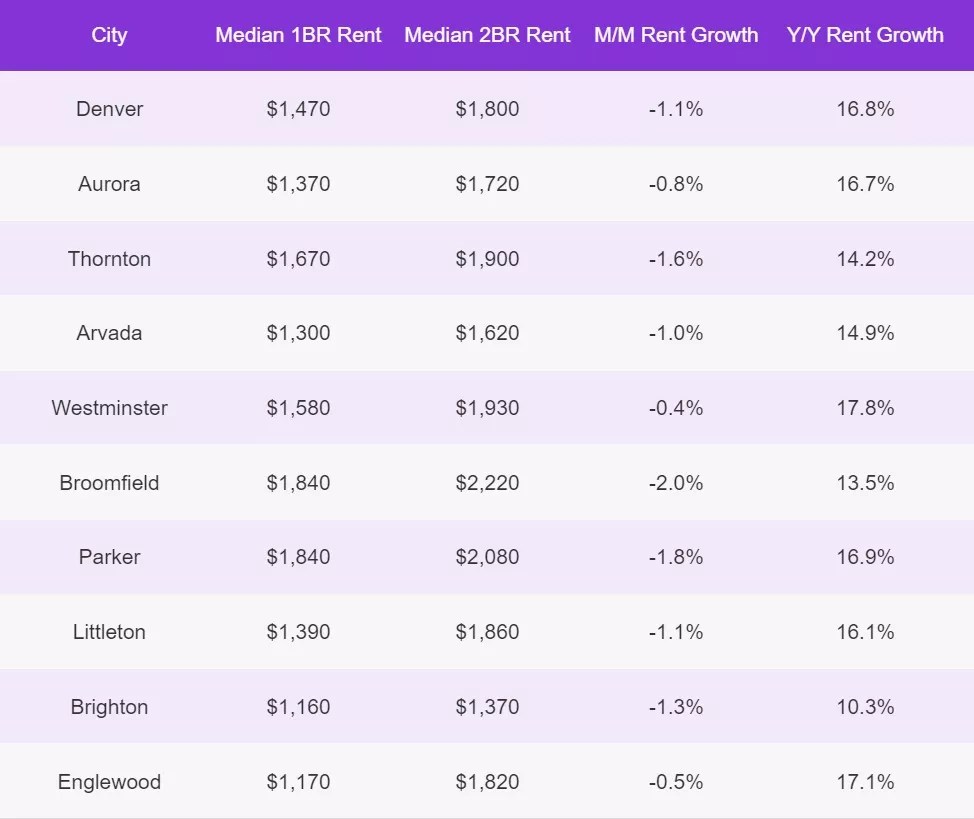Select the Median 2BR Rent header
This screenshot has height=819, width=974.
click(x=487, y=35)
